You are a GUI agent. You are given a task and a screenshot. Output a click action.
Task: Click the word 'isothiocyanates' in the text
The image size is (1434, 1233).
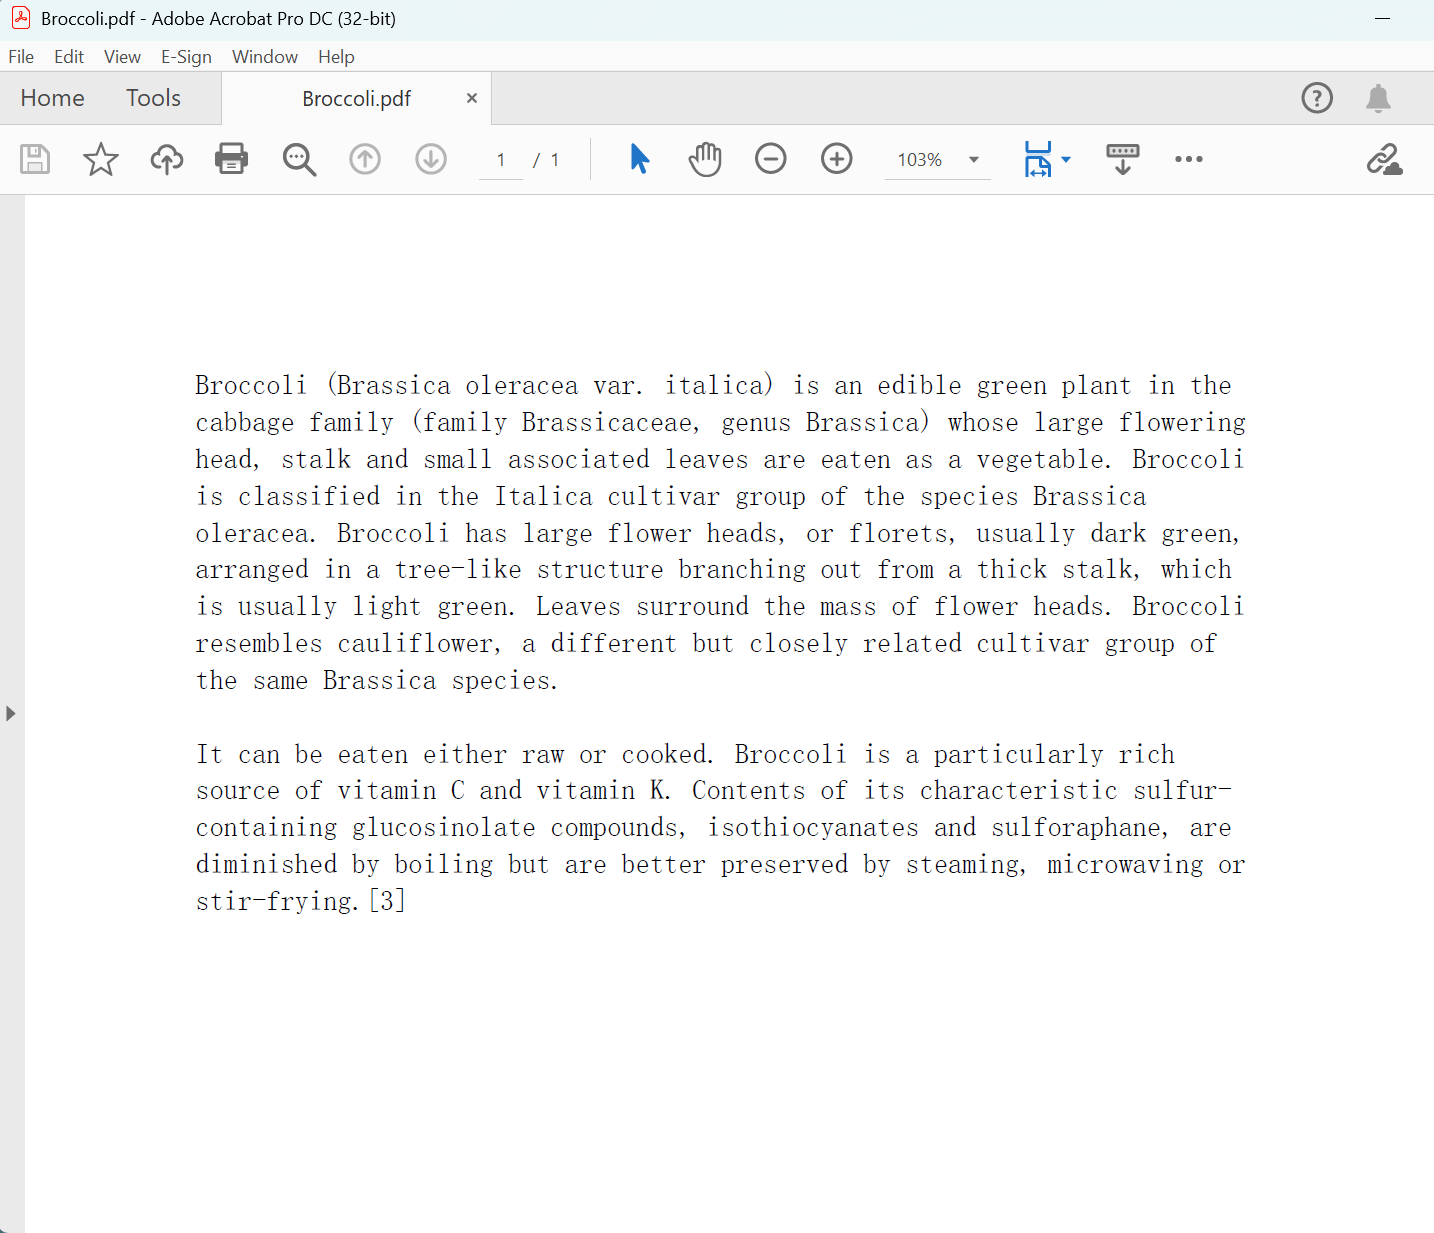click(x=813, y=828)
